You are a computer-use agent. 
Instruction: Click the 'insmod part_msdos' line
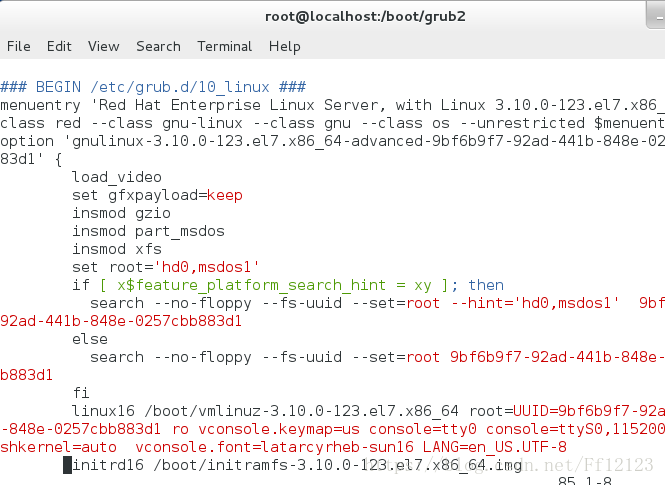(148, 231)
